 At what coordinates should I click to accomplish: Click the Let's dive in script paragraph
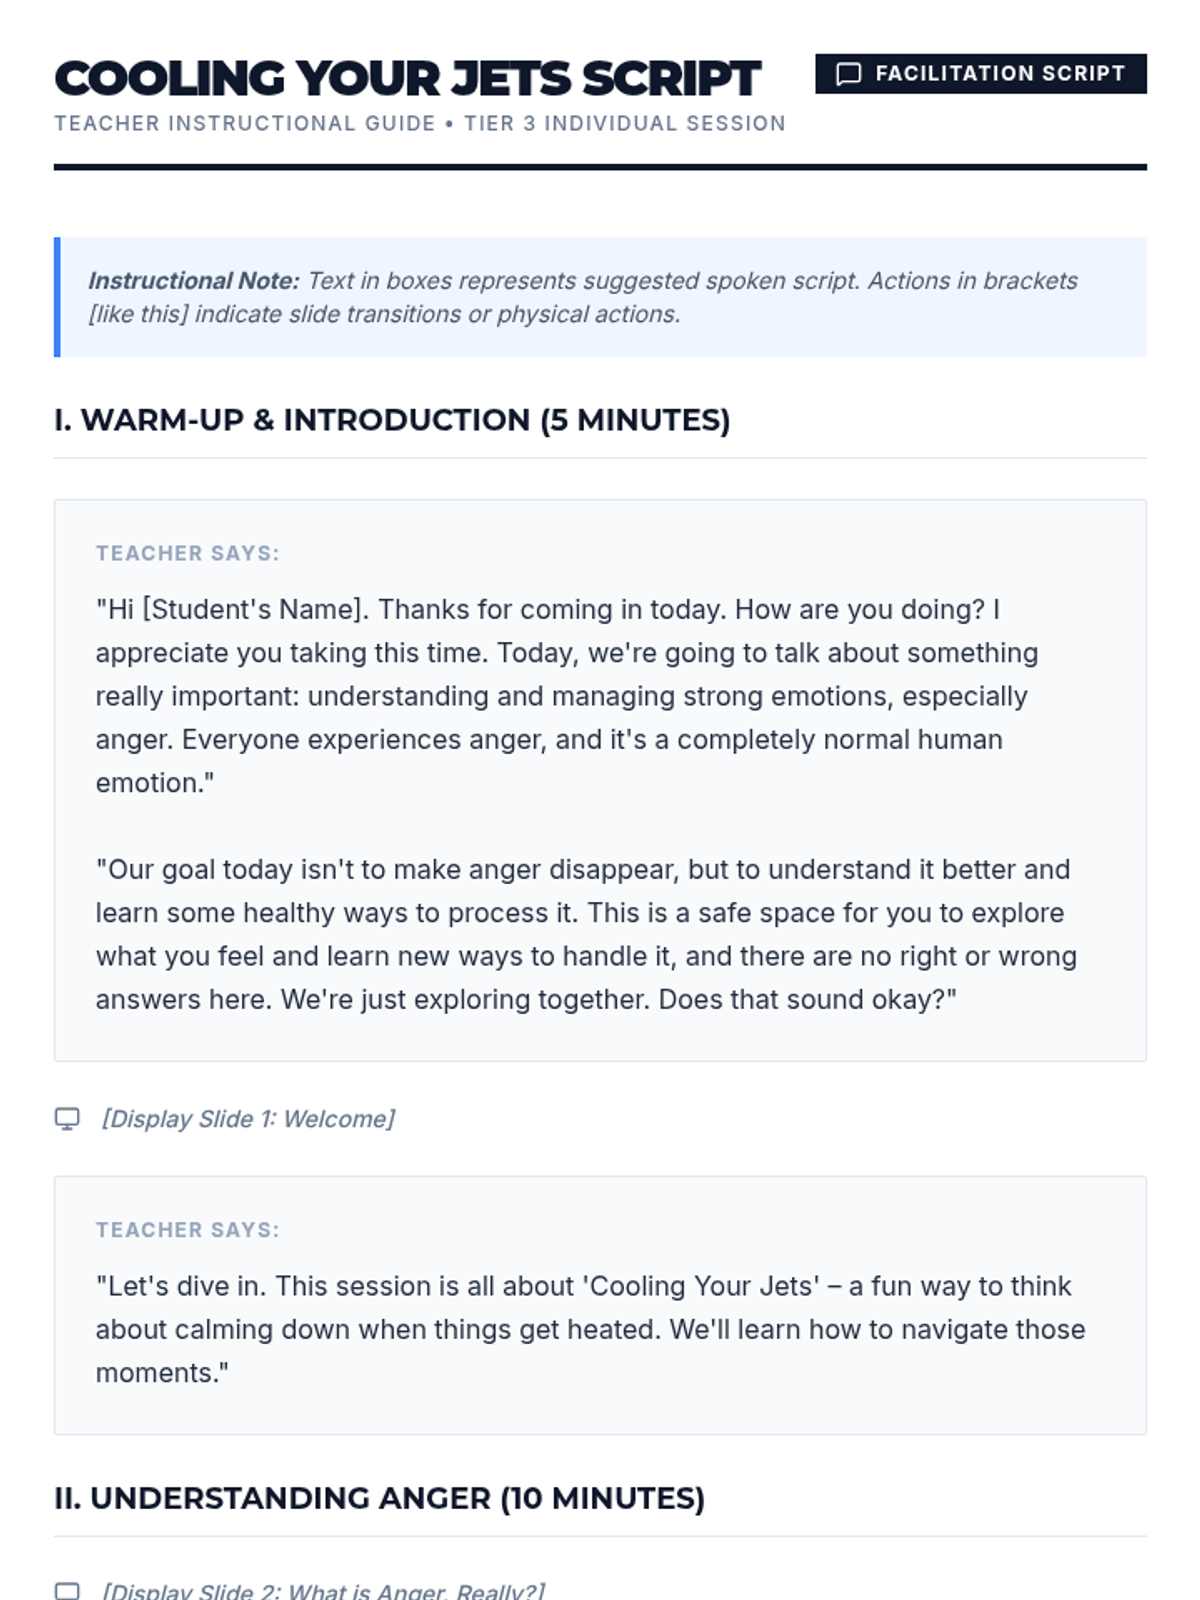(x=590, y=1329)
